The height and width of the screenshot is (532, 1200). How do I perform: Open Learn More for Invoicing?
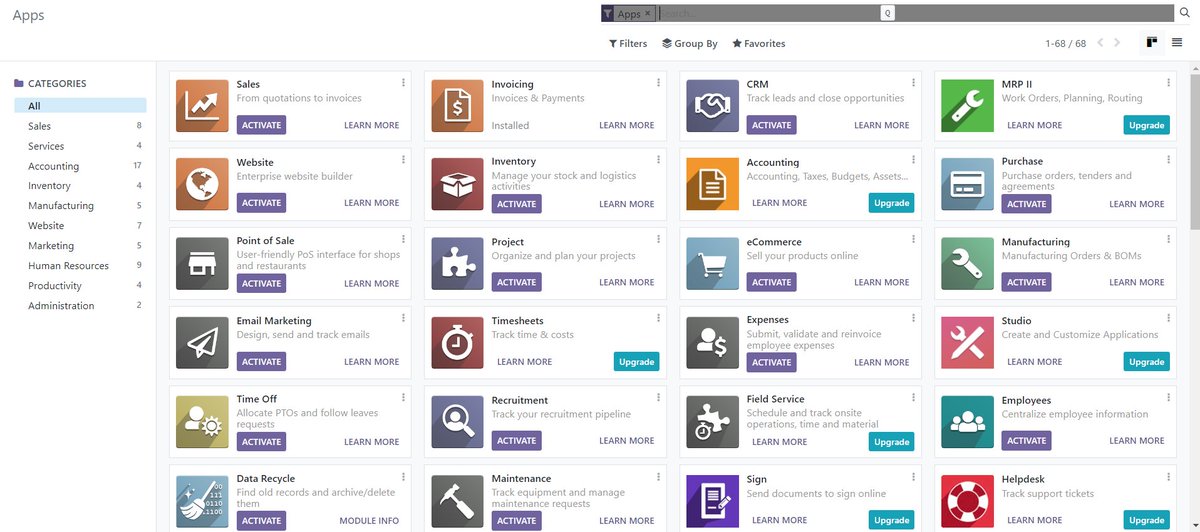(x=627, y=125)
